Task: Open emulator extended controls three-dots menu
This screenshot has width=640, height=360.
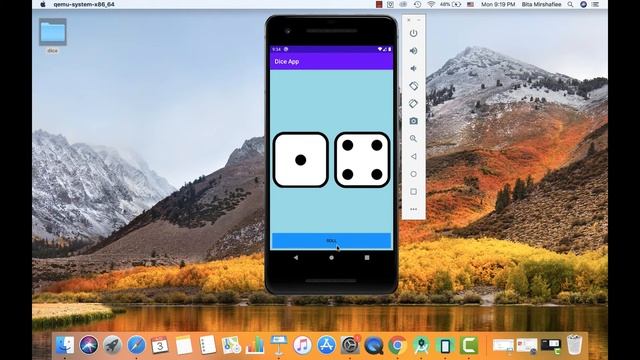Action: (413, 209)
